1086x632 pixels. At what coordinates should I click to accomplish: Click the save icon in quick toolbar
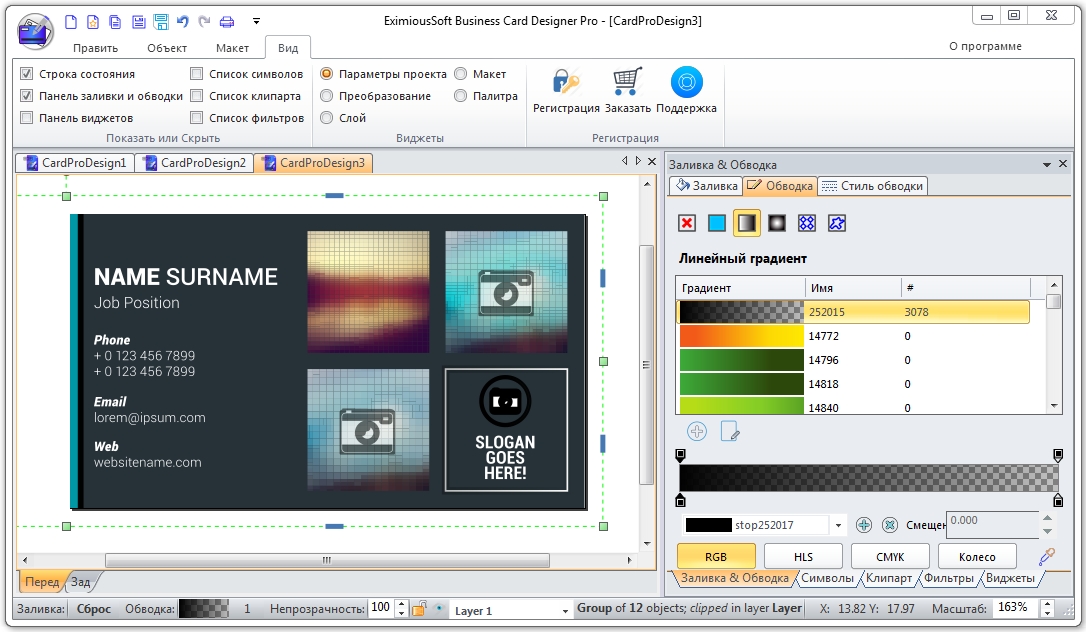click(x=139, y=22)
